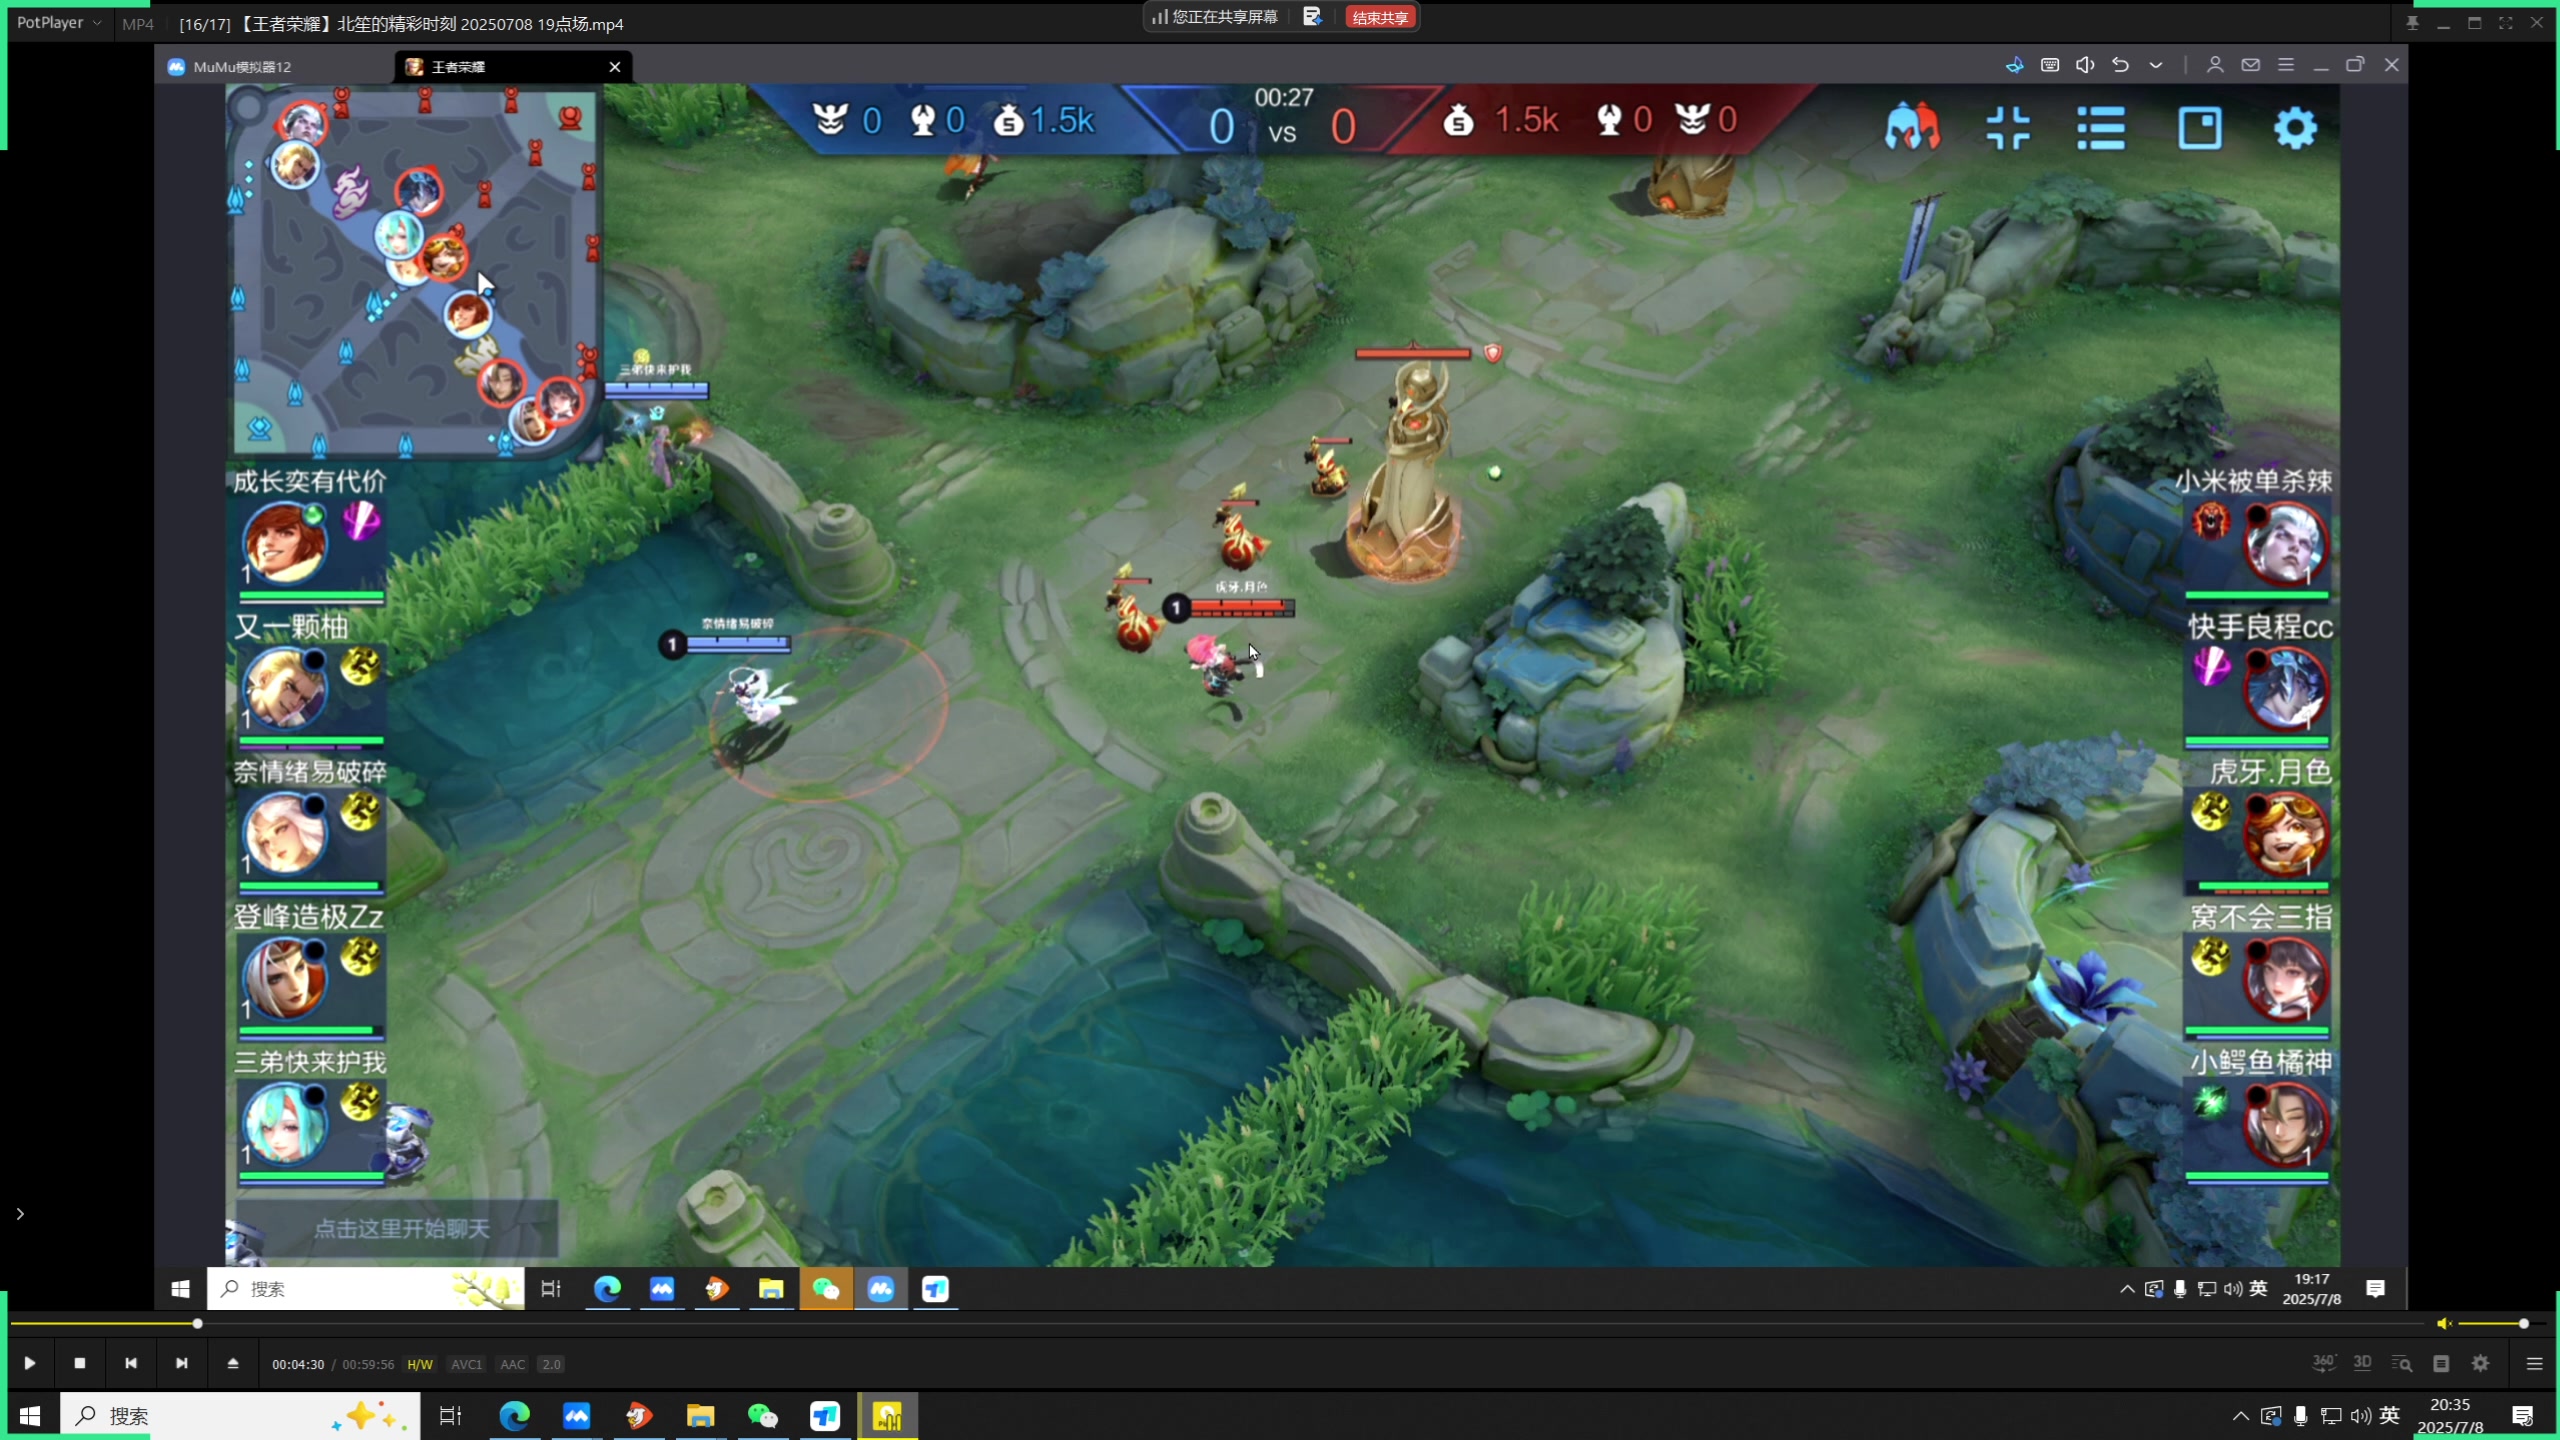Select player 虎牙.月色 hero portrait
This screenshot has height=1440, width=2560.
click(2285, 833)
